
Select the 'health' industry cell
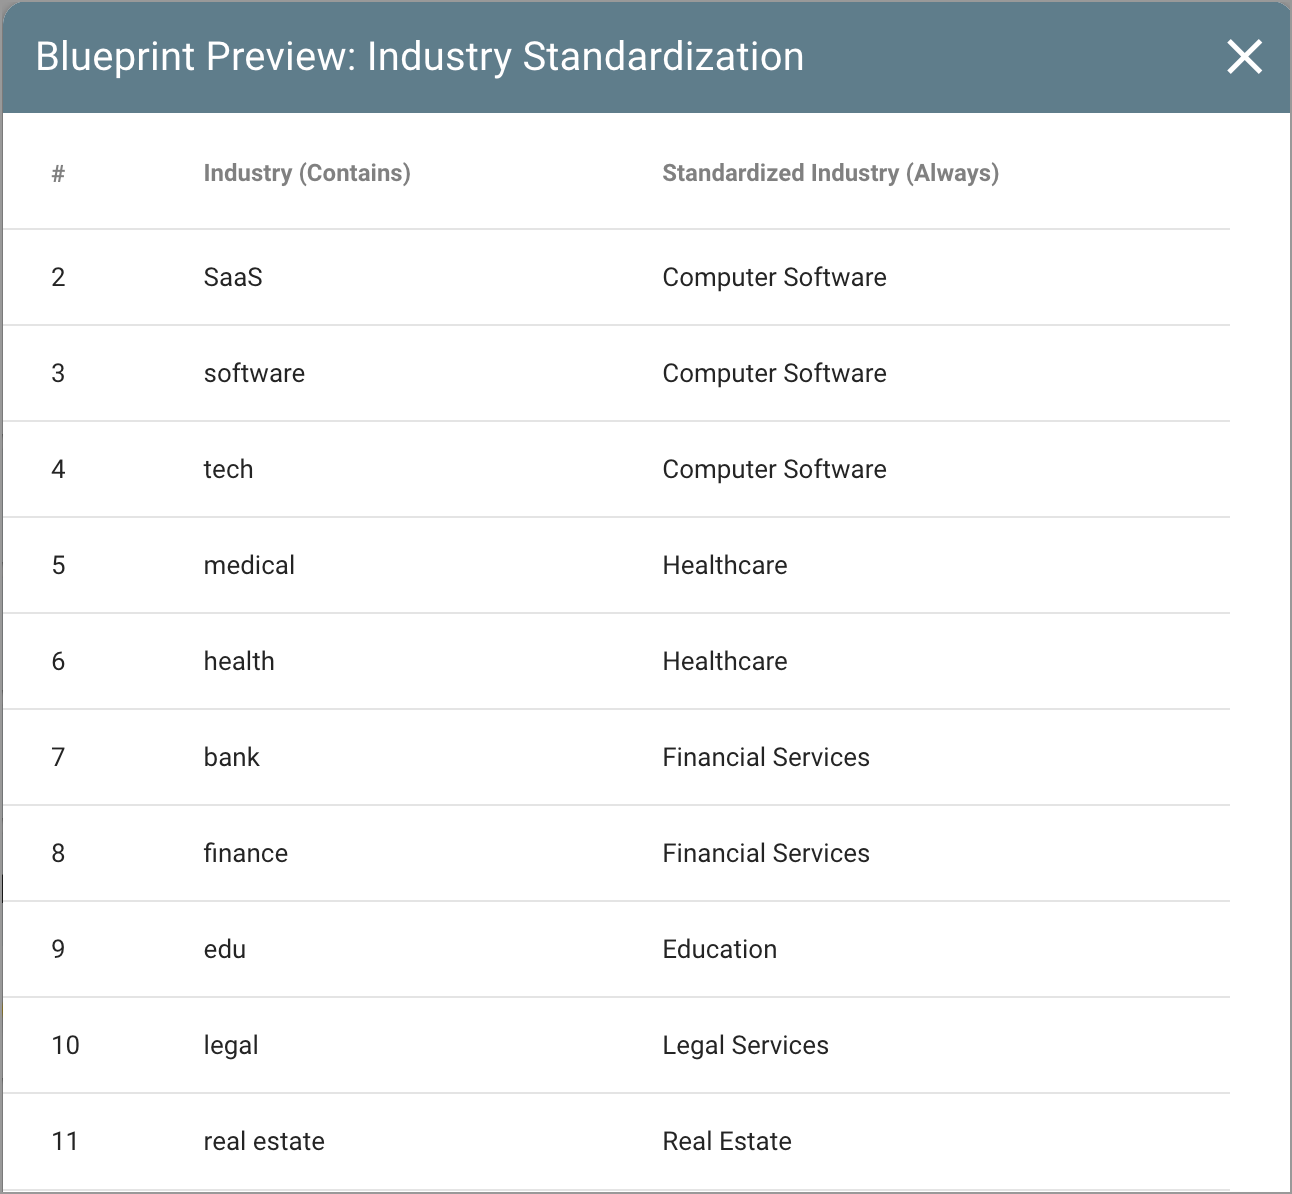239,661
